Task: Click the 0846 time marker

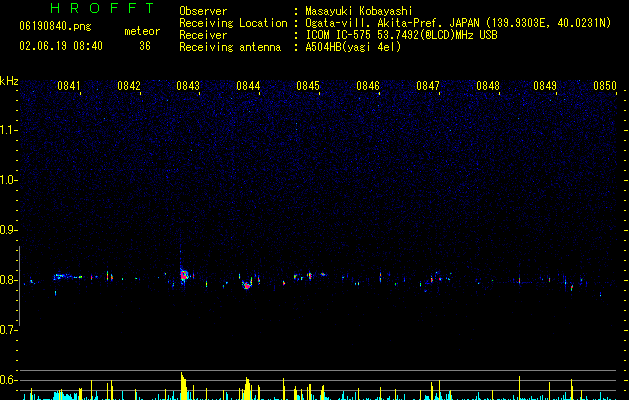Action: pos(368,86)
